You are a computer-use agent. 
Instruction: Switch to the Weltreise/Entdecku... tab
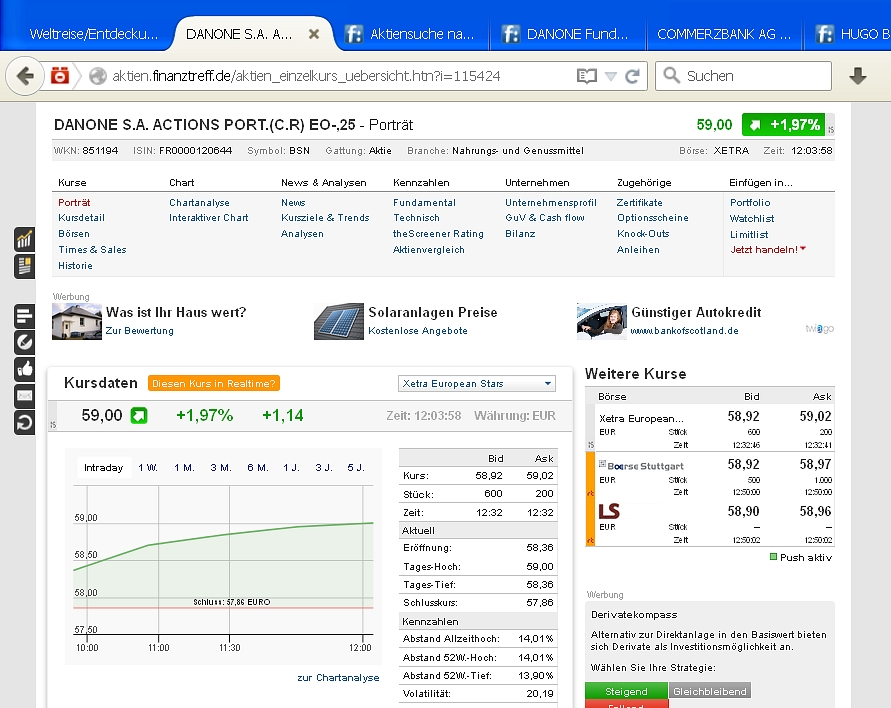click(94, 34)
